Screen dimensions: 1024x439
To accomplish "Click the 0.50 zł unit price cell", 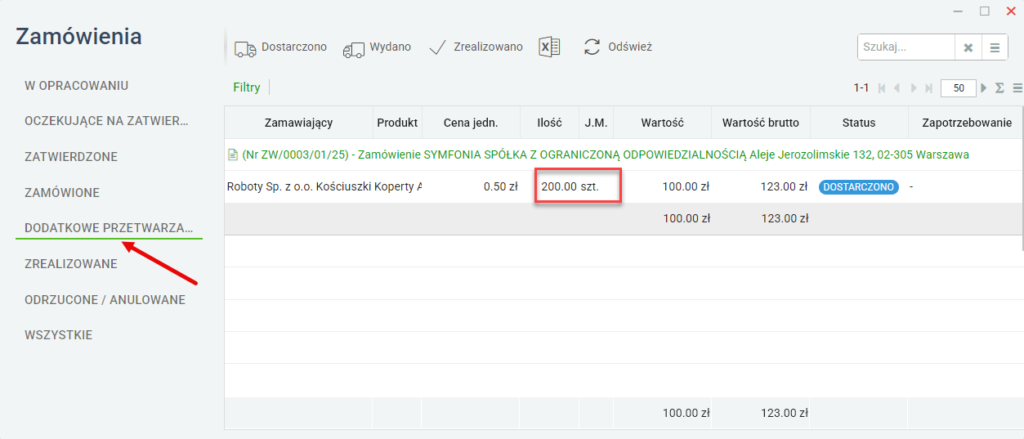I will [x=471, y=187].
